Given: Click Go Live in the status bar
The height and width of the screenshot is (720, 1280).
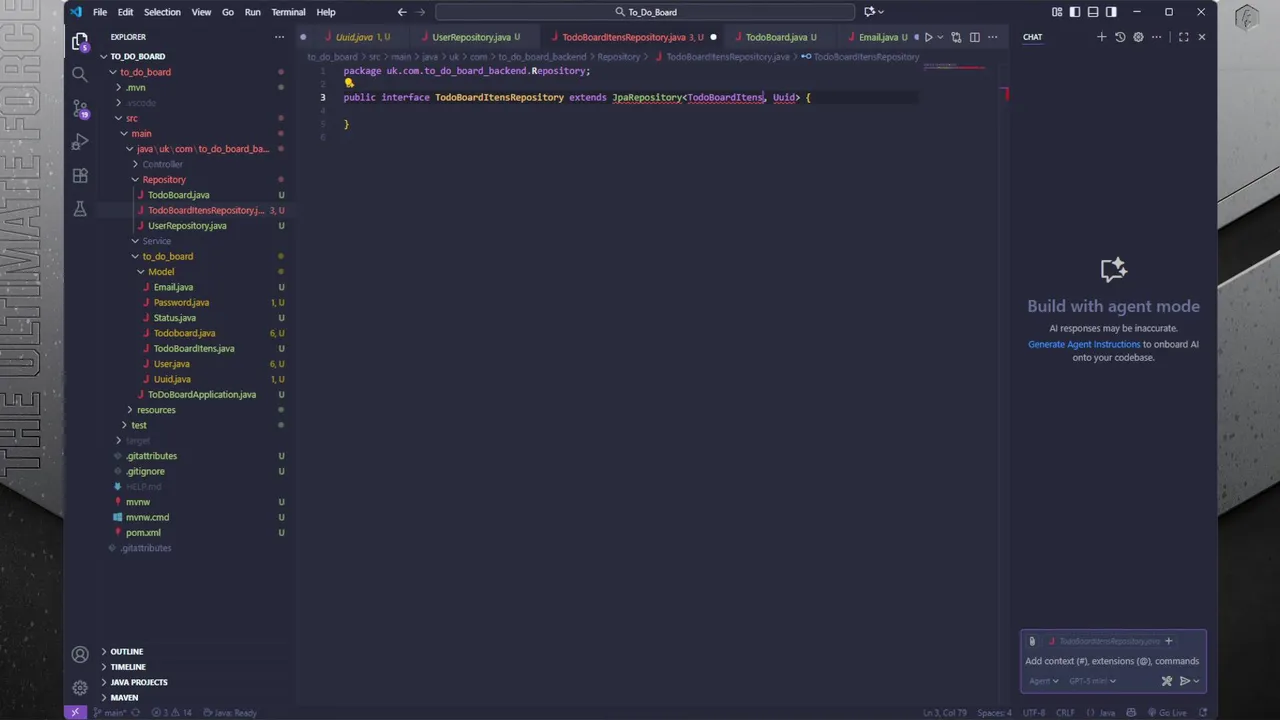Looking at the screenshot, I should coord(1167,713).
